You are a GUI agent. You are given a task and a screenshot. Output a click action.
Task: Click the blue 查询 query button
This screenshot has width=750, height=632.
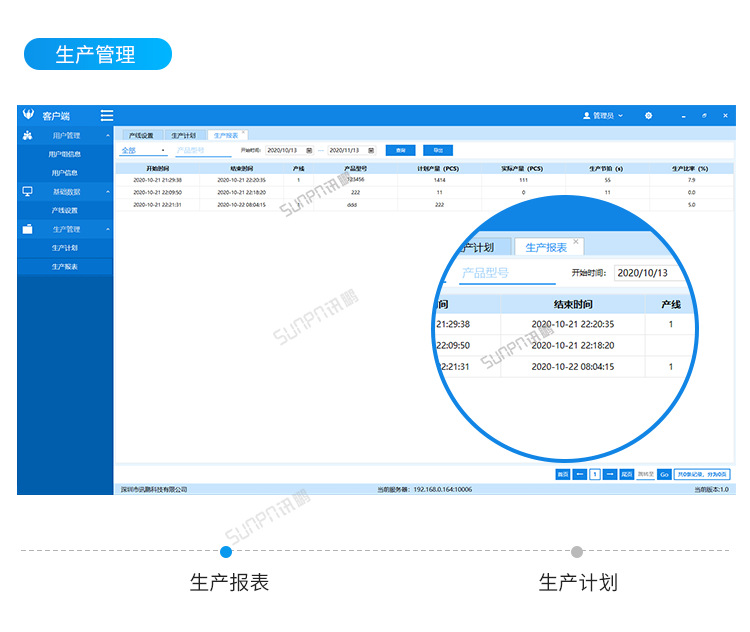(x=400, y=150)
